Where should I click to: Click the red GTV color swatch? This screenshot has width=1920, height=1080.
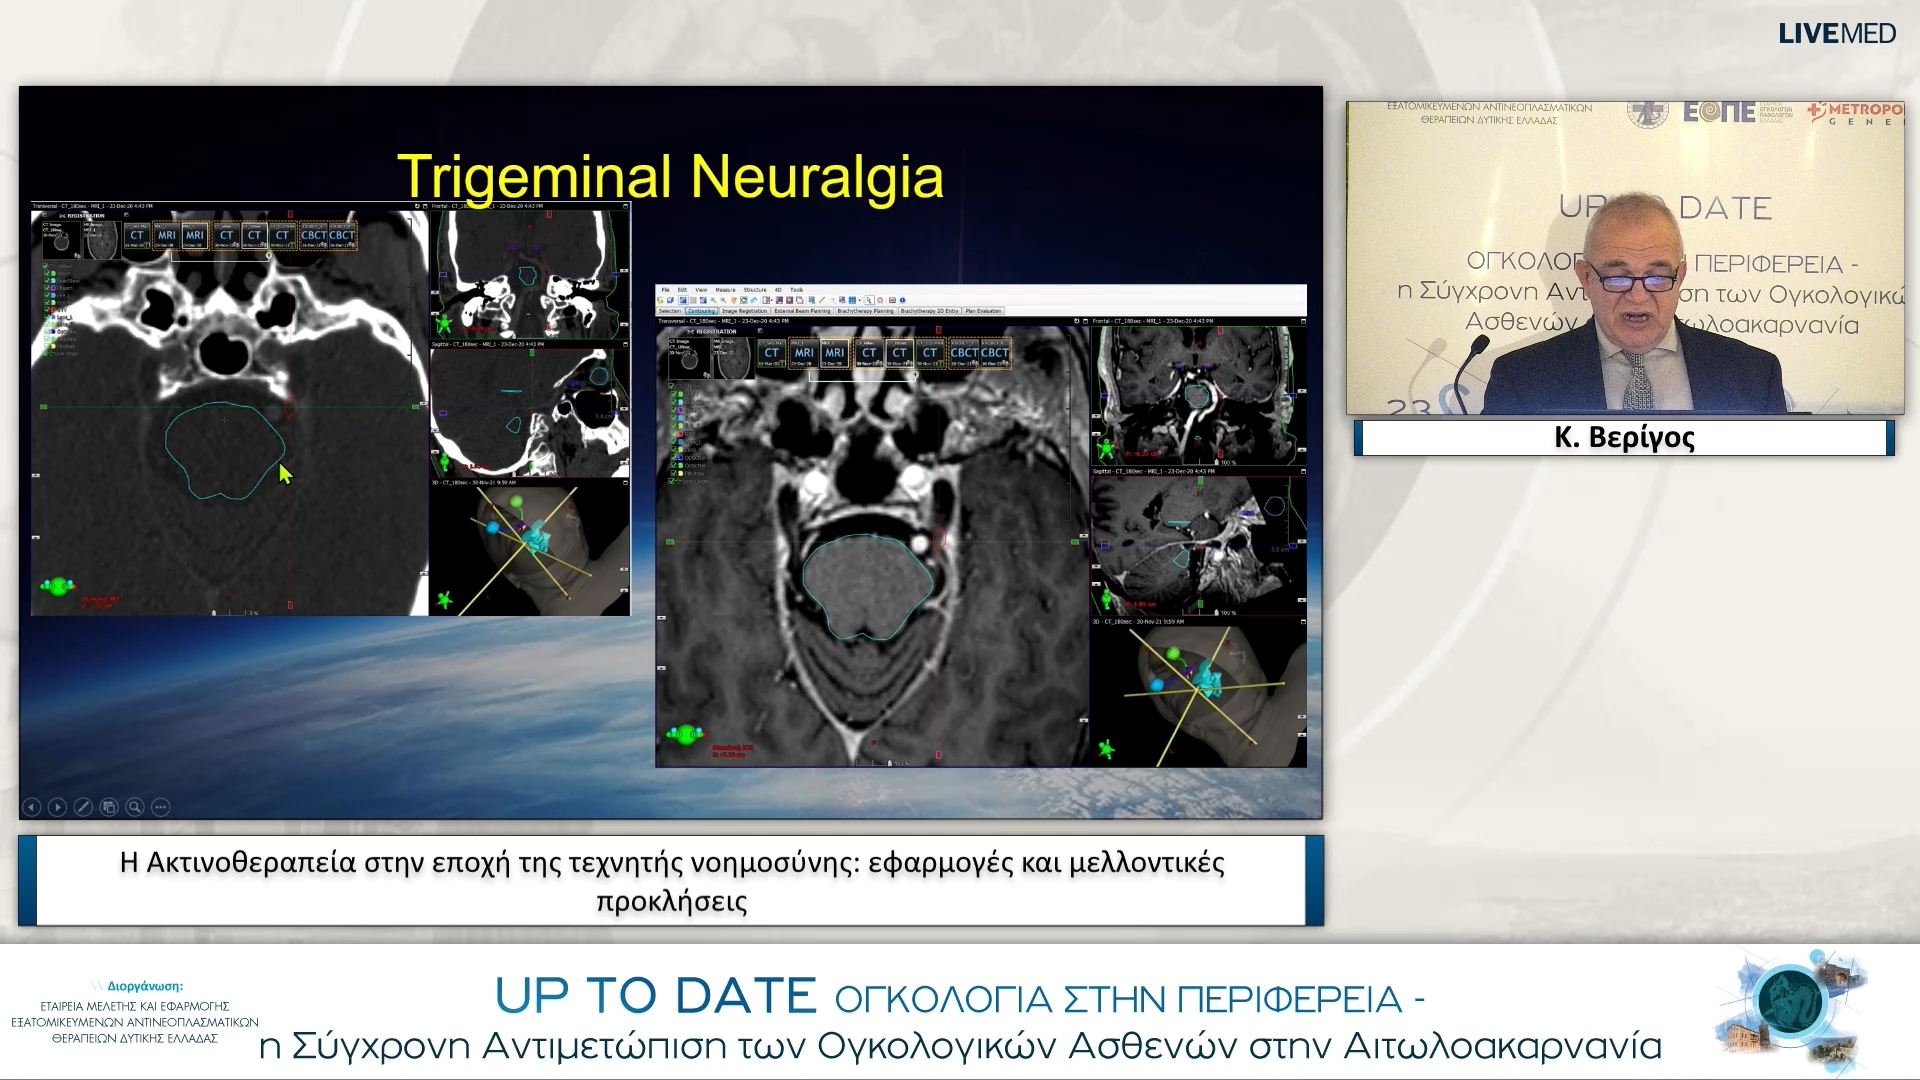(53, 310)
